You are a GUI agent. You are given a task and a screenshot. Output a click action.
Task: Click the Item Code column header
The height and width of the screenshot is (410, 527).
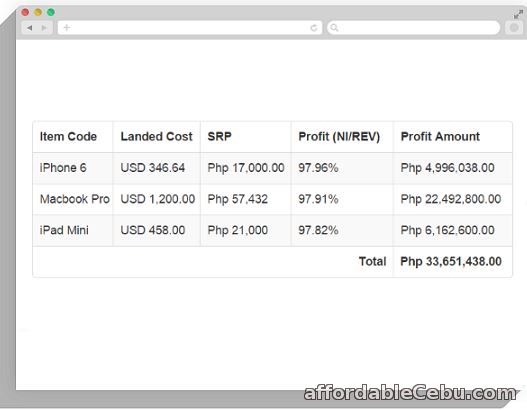[x=68, y=136]
